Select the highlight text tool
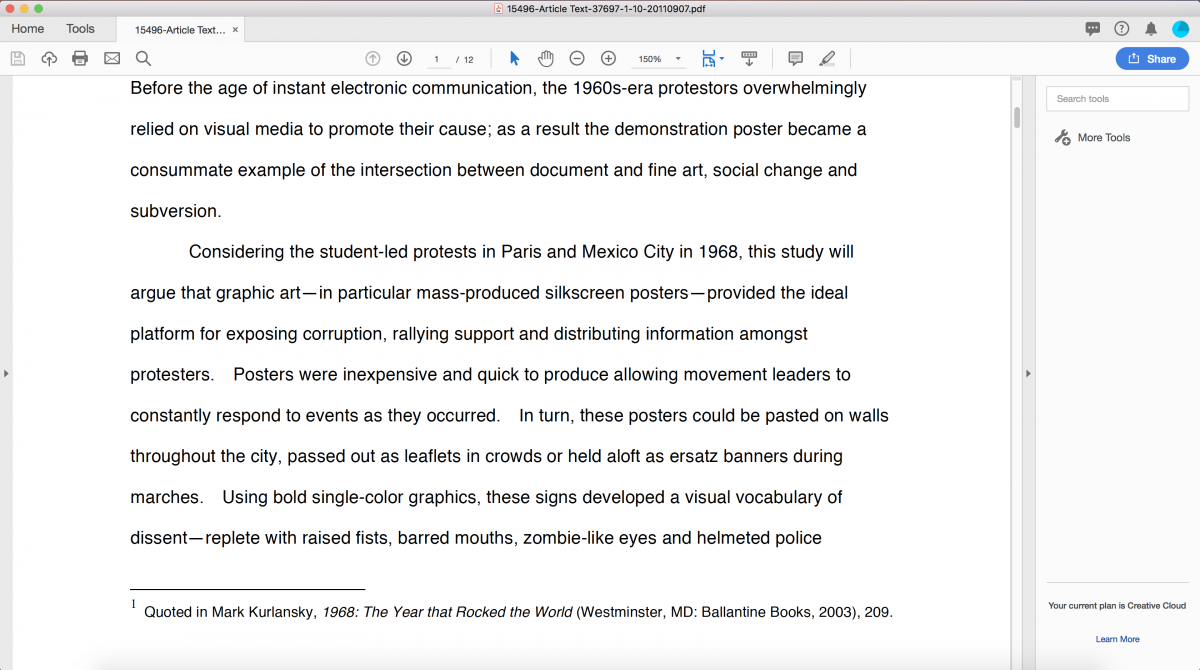The height and width of the screenshot is (670, 1200). tap(827, 59)
